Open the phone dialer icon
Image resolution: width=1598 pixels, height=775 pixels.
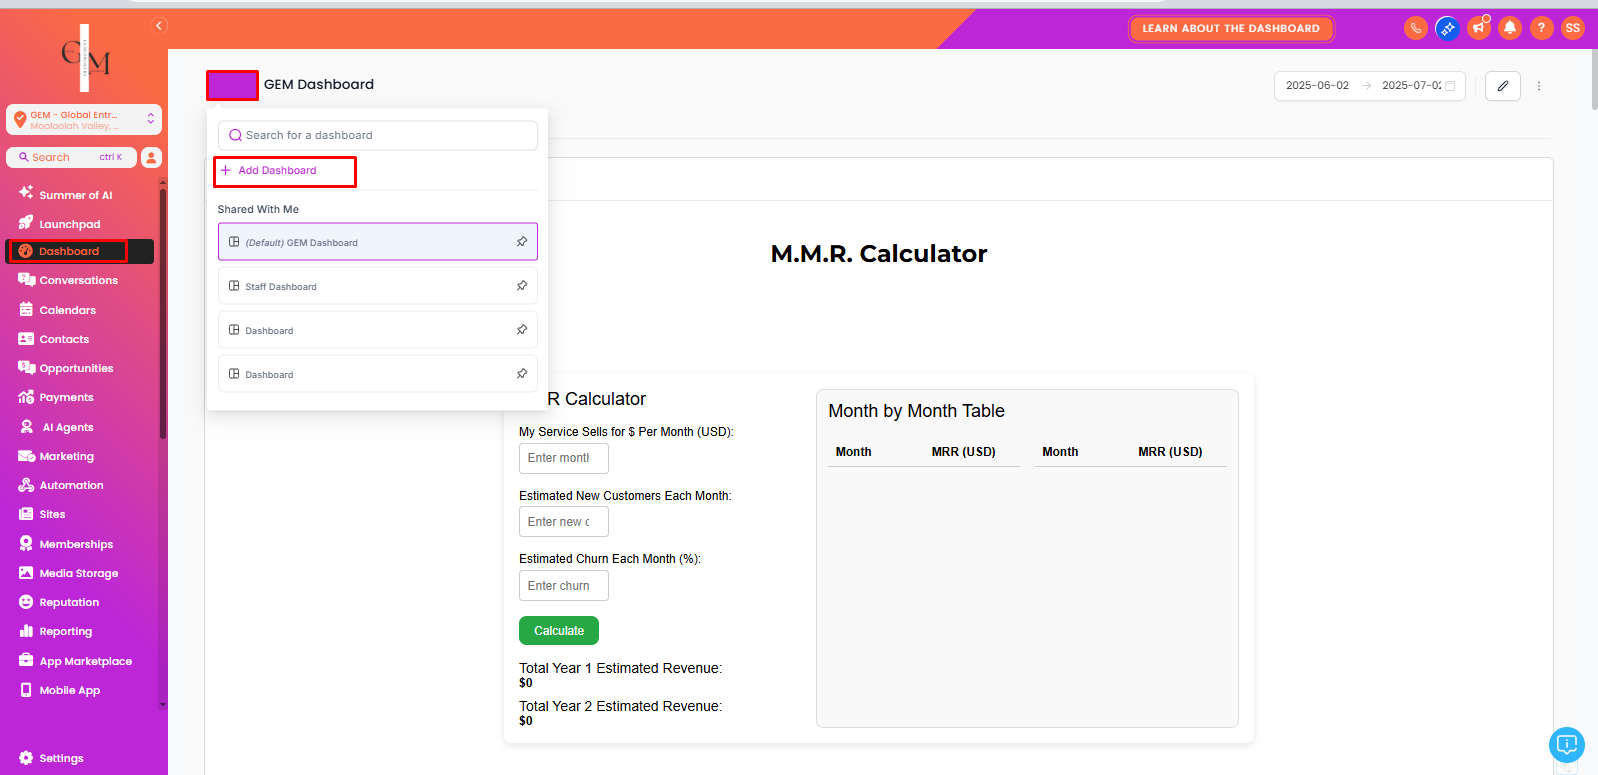1415,28
